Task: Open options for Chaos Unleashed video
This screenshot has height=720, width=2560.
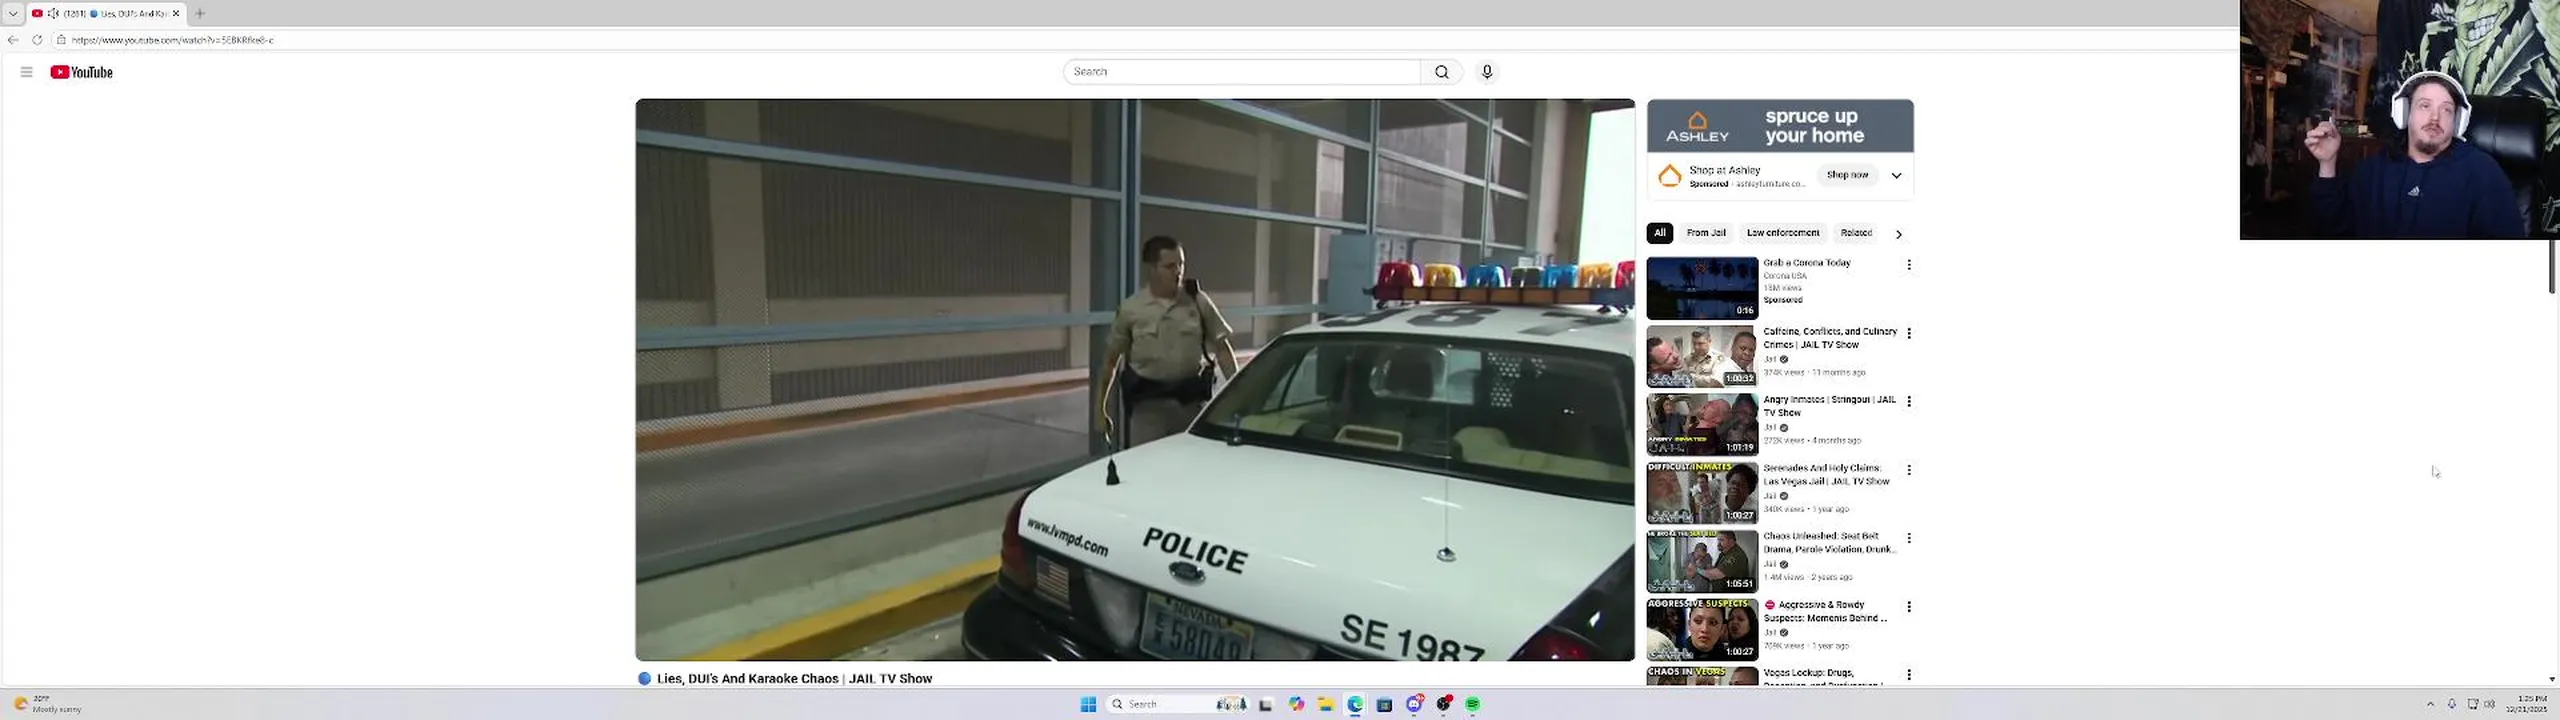Action: (x=1909, y=538)
